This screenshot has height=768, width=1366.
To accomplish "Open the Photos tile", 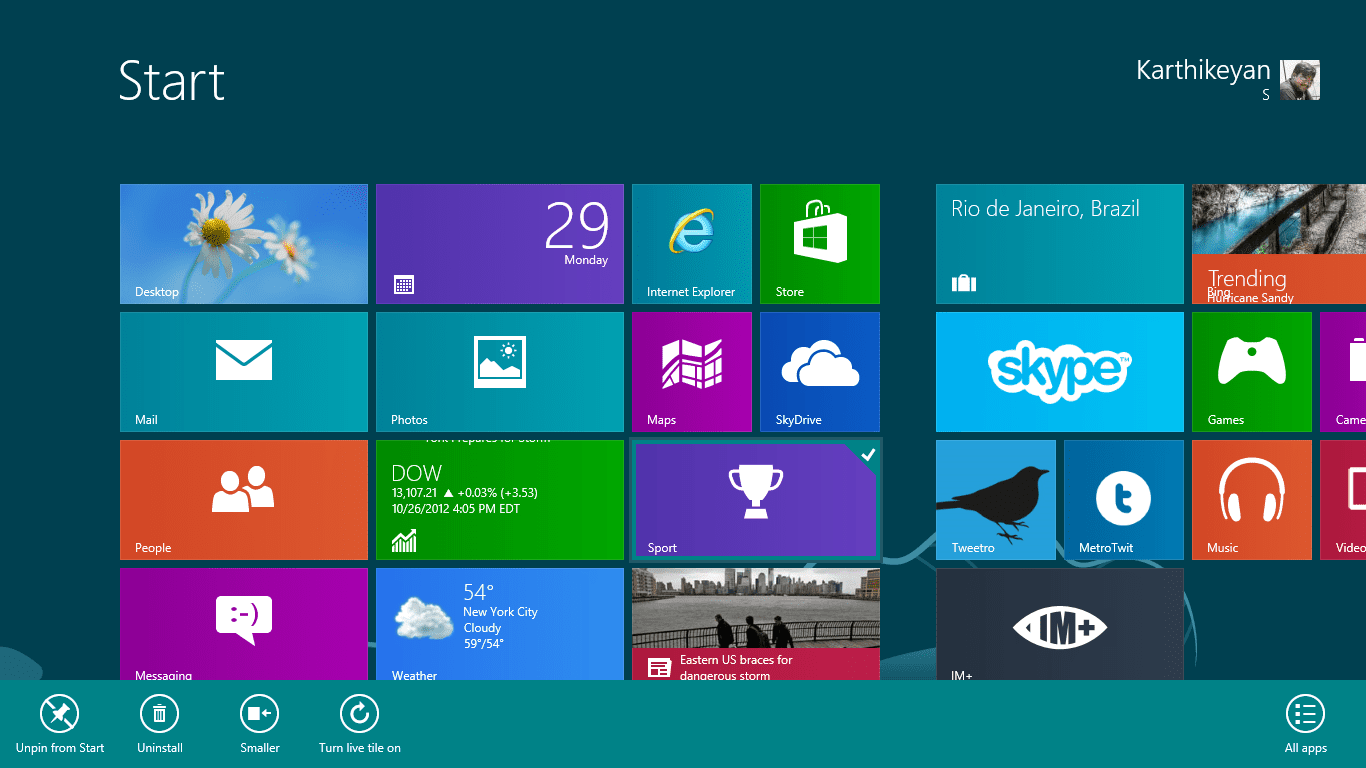I will (x=500, y=372).
